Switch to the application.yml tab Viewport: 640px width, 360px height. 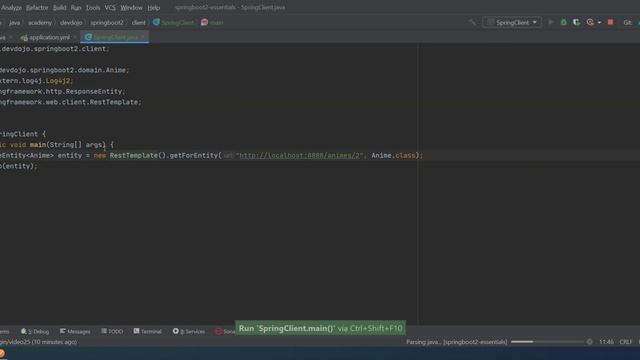click(49, 37)
